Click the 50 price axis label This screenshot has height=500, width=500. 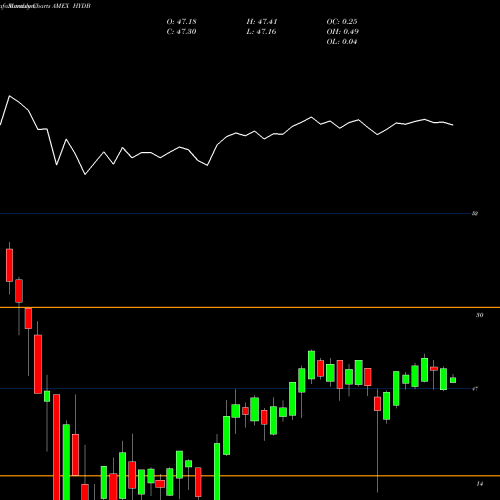click(479, 315)
